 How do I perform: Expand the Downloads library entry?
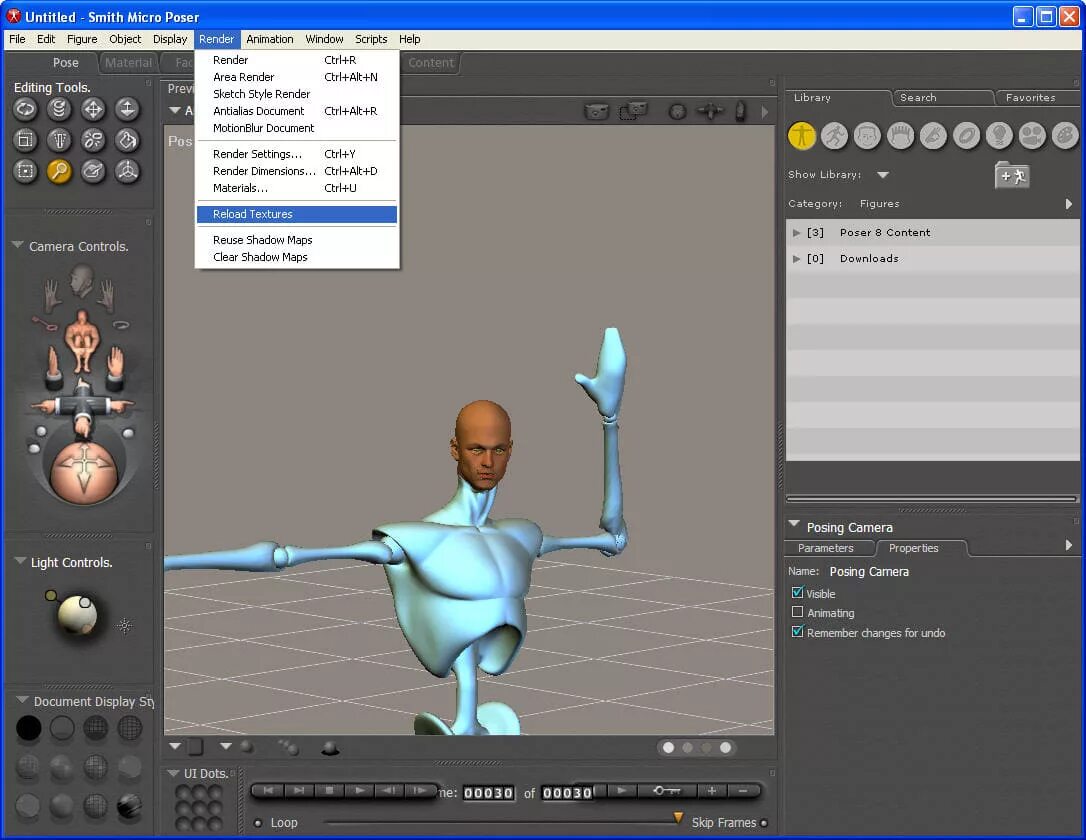click(795, 258)
